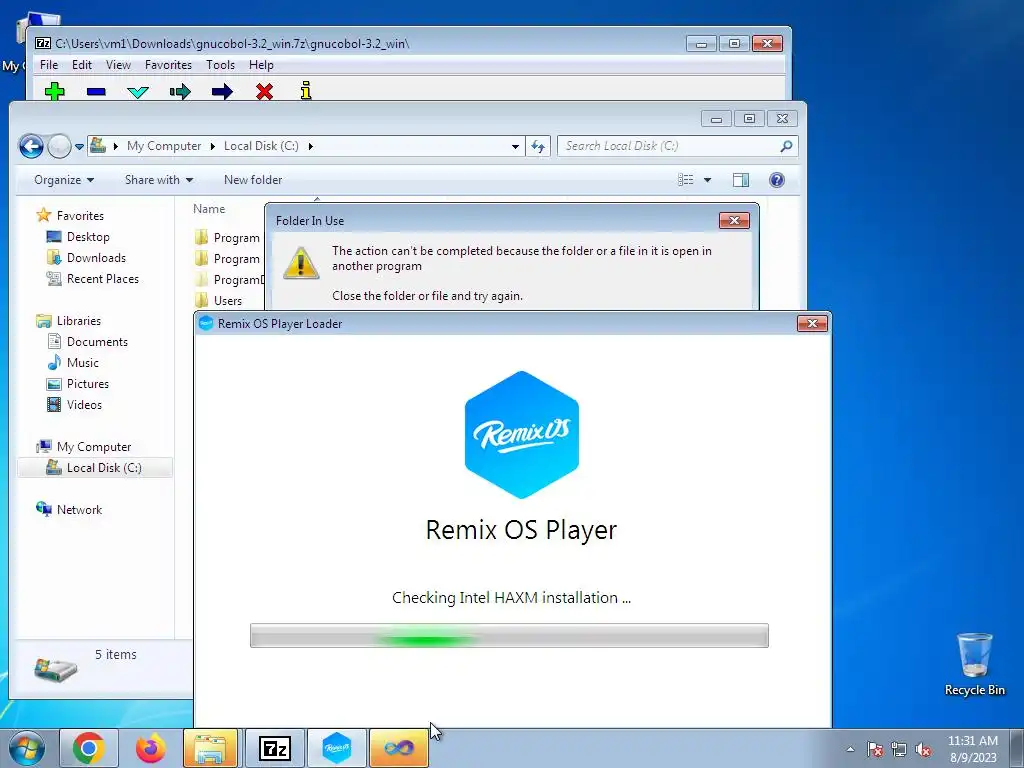Click the search magnifier icon in Explorer
The width and height of the screenshot is (1024, 768).
(786, 146)
